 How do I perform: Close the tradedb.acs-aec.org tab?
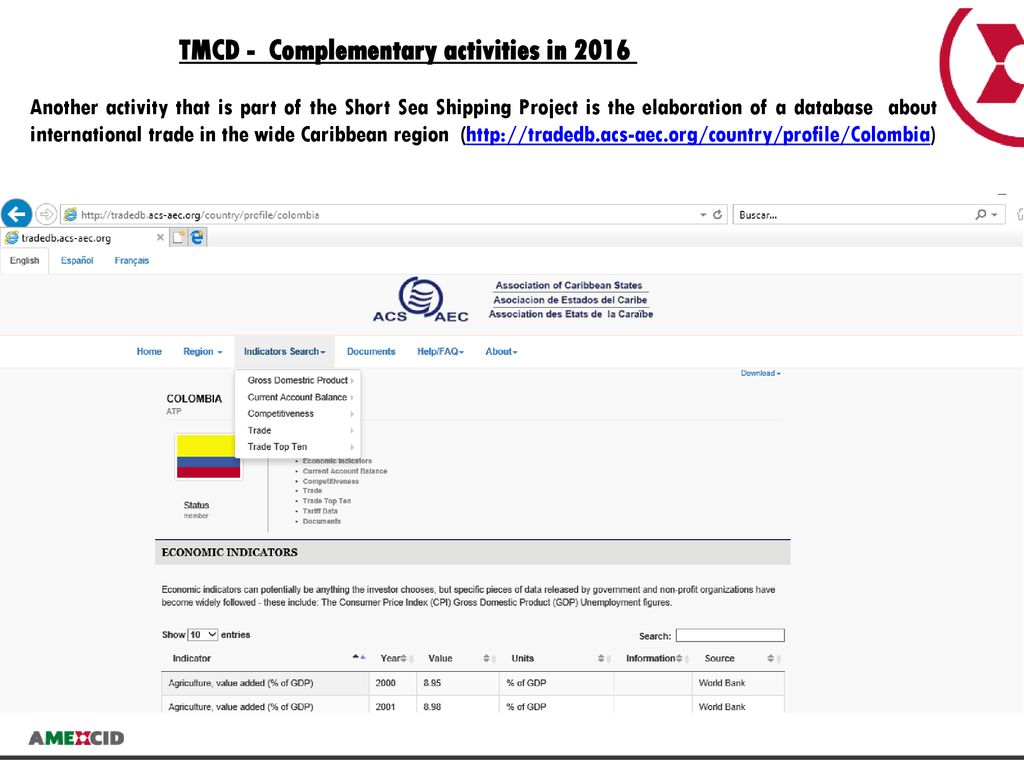click(x=160, y=237)
